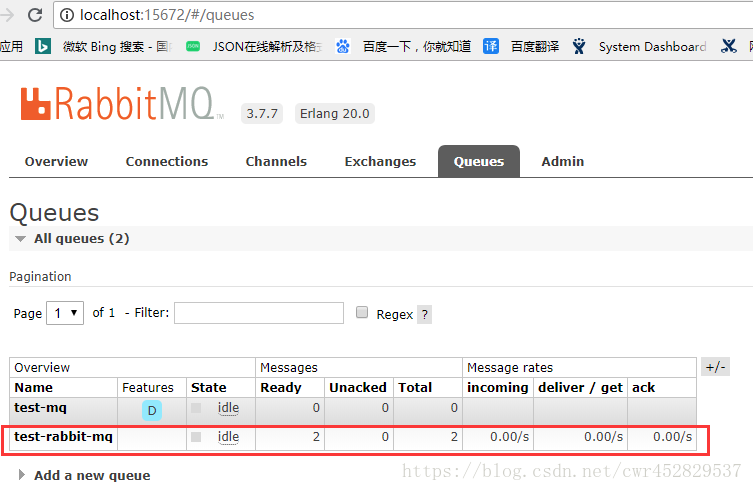
Task: Sort by the incoming rate header
Action: [x=498, y=387]
